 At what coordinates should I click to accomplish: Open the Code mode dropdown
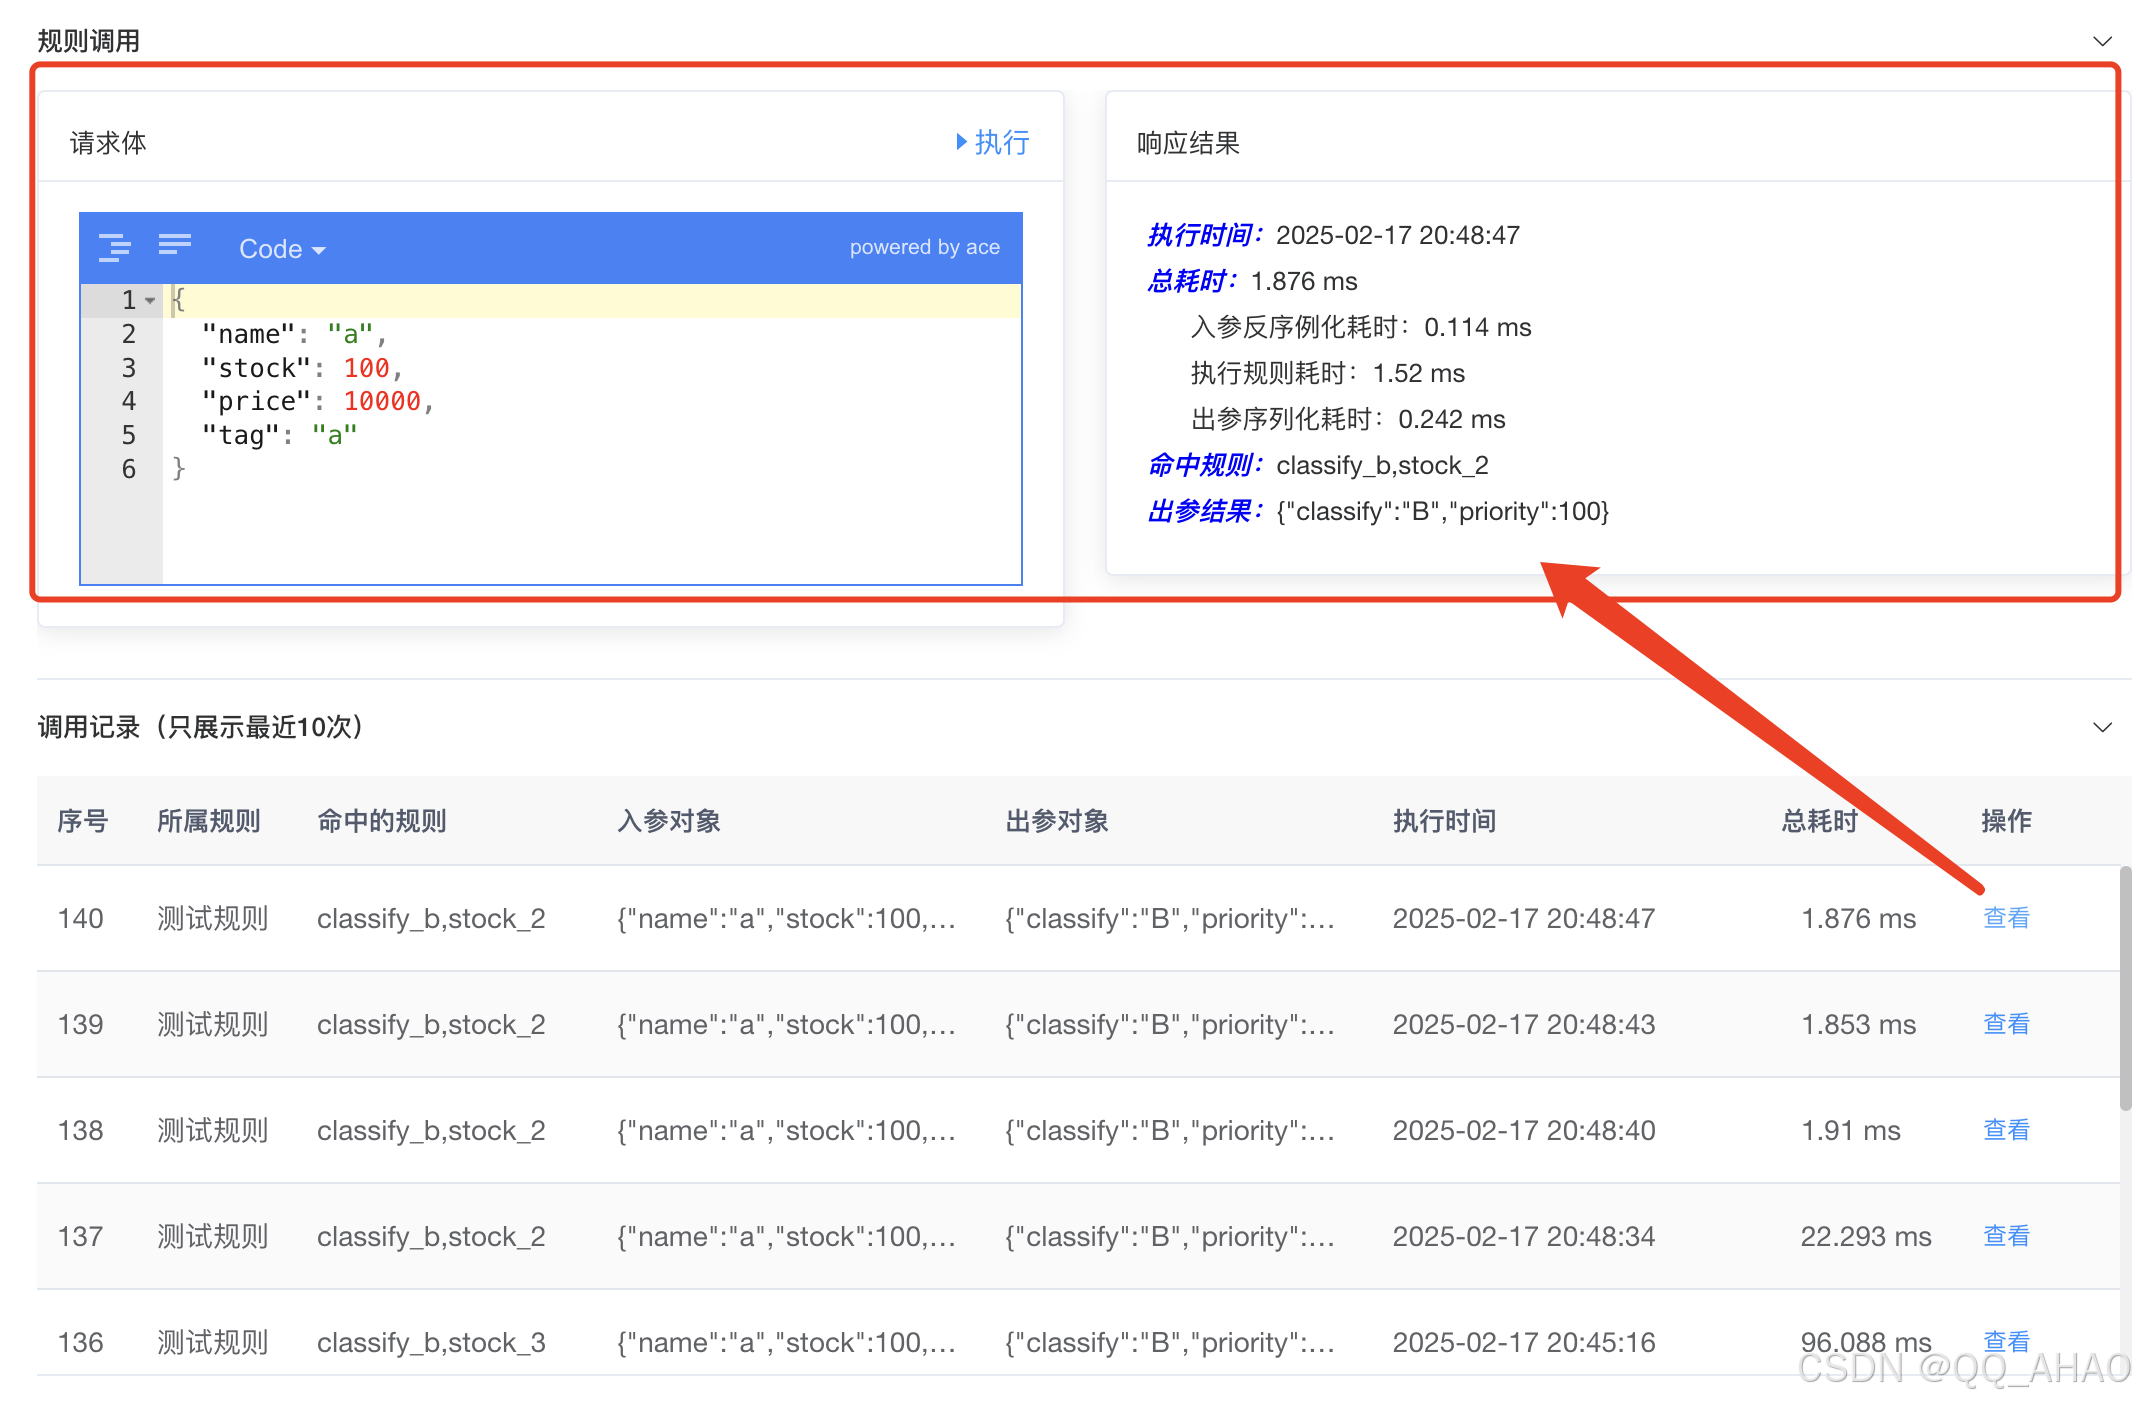[x=282, y=249]
